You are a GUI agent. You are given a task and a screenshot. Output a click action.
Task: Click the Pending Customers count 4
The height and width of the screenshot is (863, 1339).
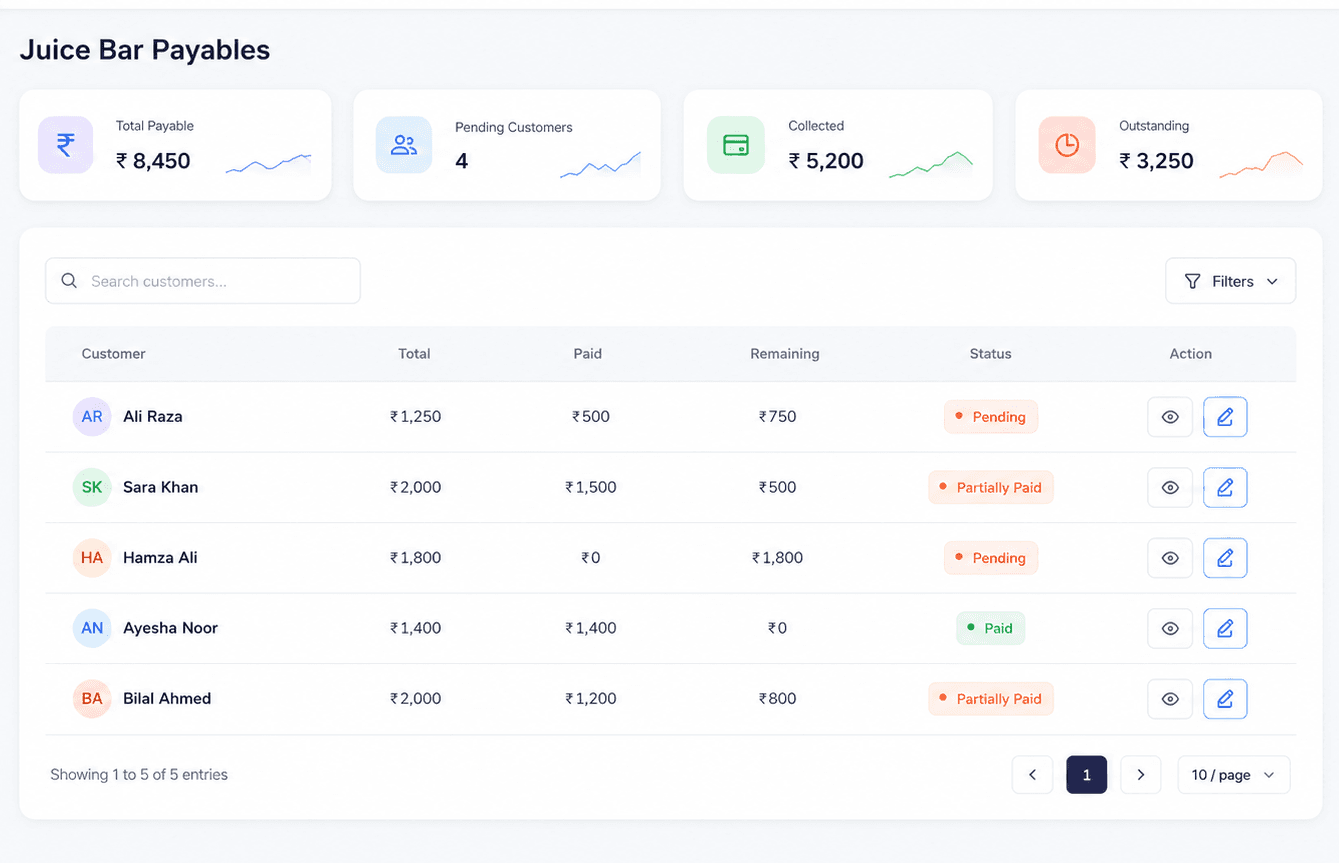pos(462,162)
